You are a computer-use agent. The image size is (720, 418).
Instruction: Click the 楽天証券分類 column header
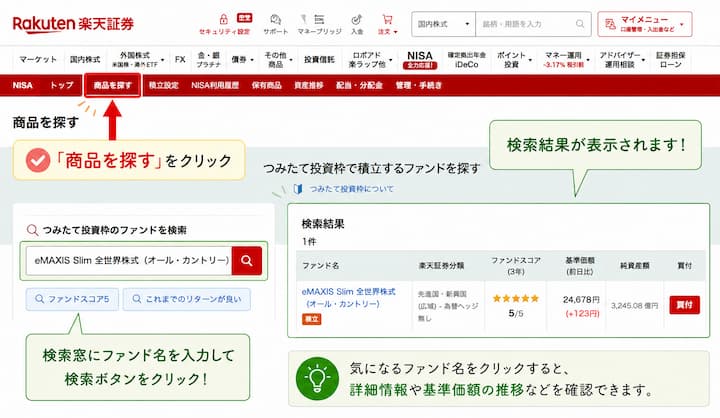[x=441, y=265]
